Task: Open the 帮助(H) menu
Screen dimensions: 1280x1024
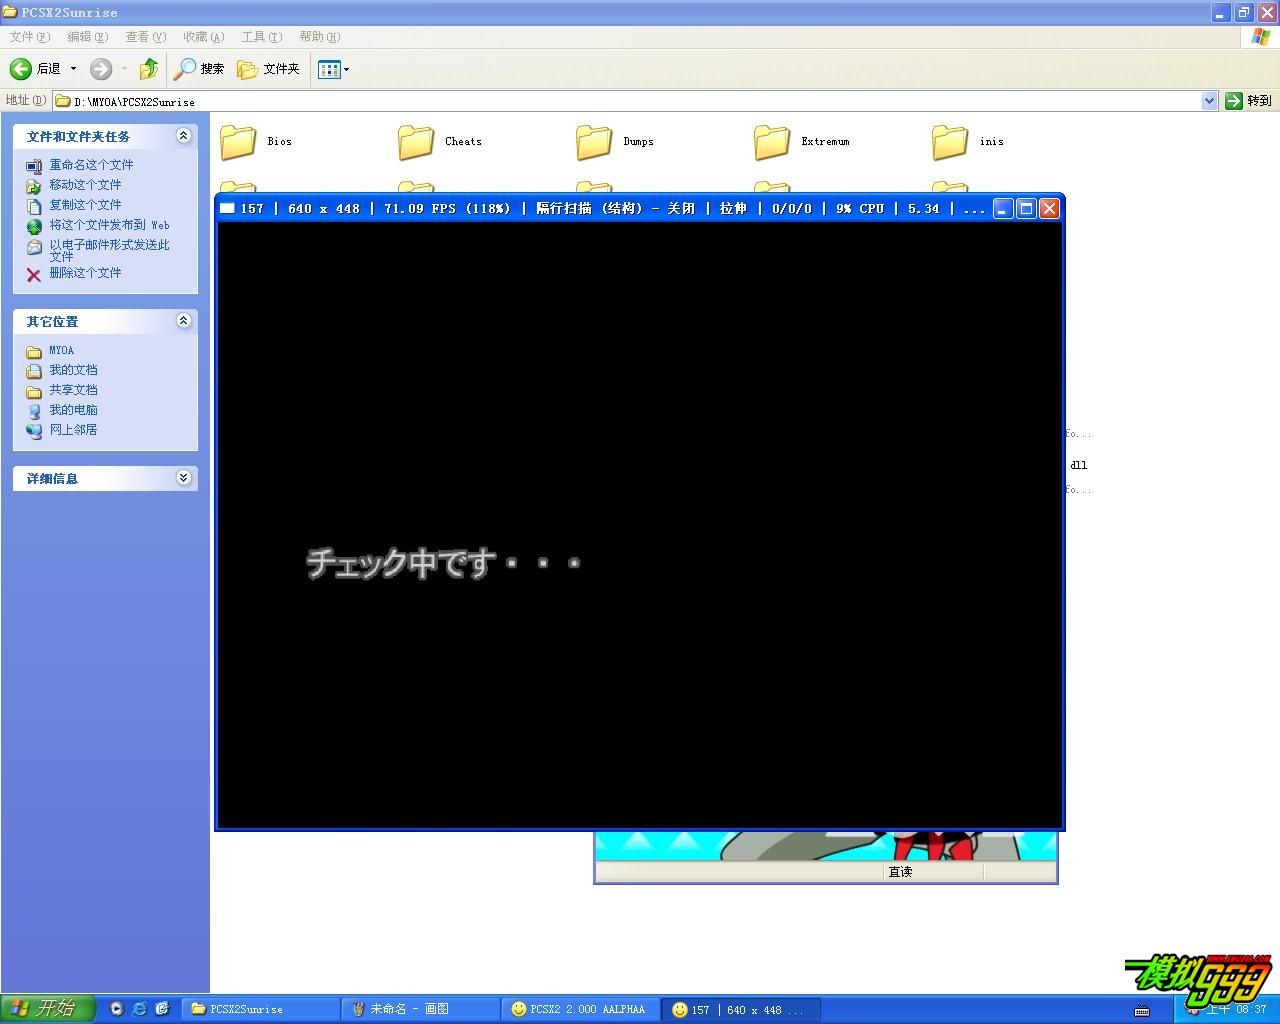Action: point(319,37)
